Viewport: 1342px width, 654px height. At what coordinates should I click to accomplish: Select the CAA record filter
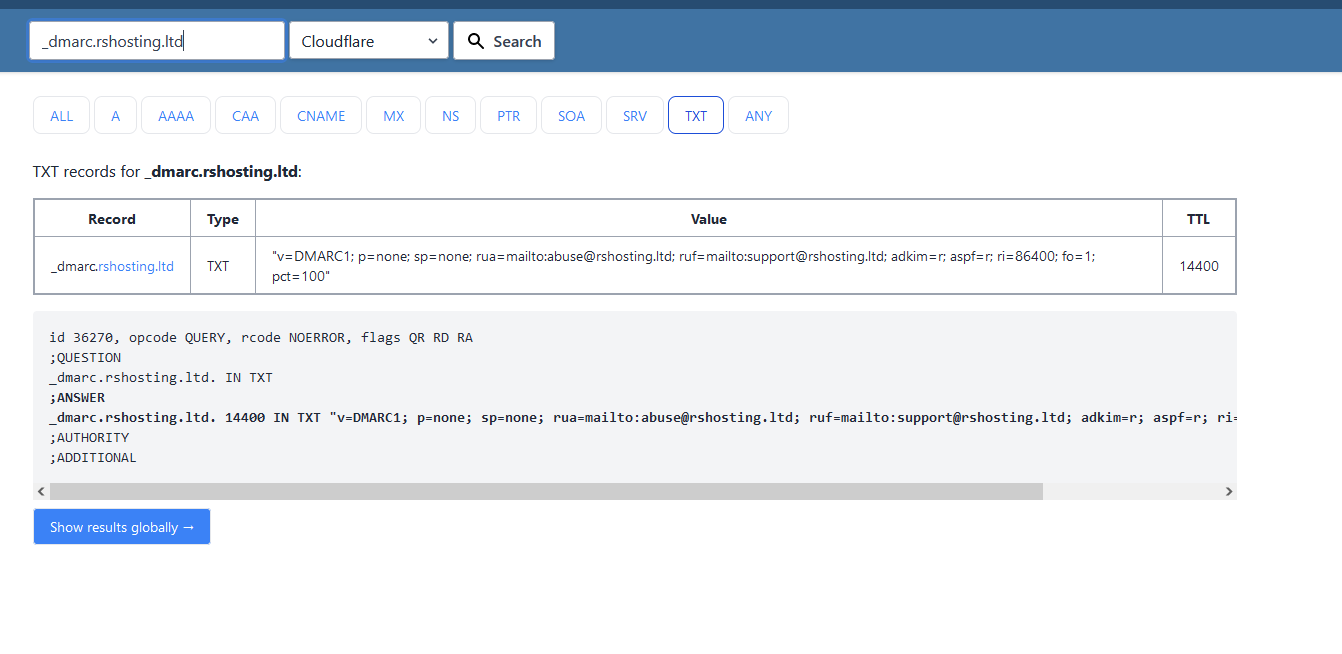coord(245,115)
